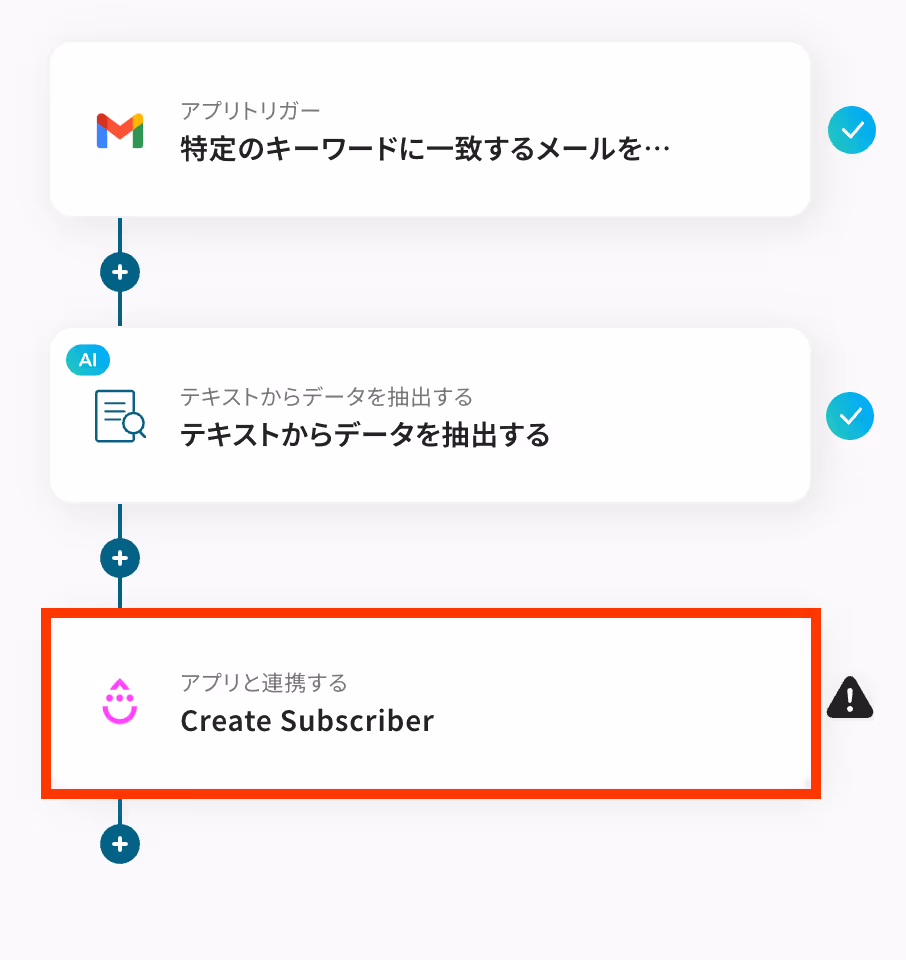Click the black warning triangle beside Create Subscriber
The height and width of the screenshot is (960, 906).
(850, 697)
